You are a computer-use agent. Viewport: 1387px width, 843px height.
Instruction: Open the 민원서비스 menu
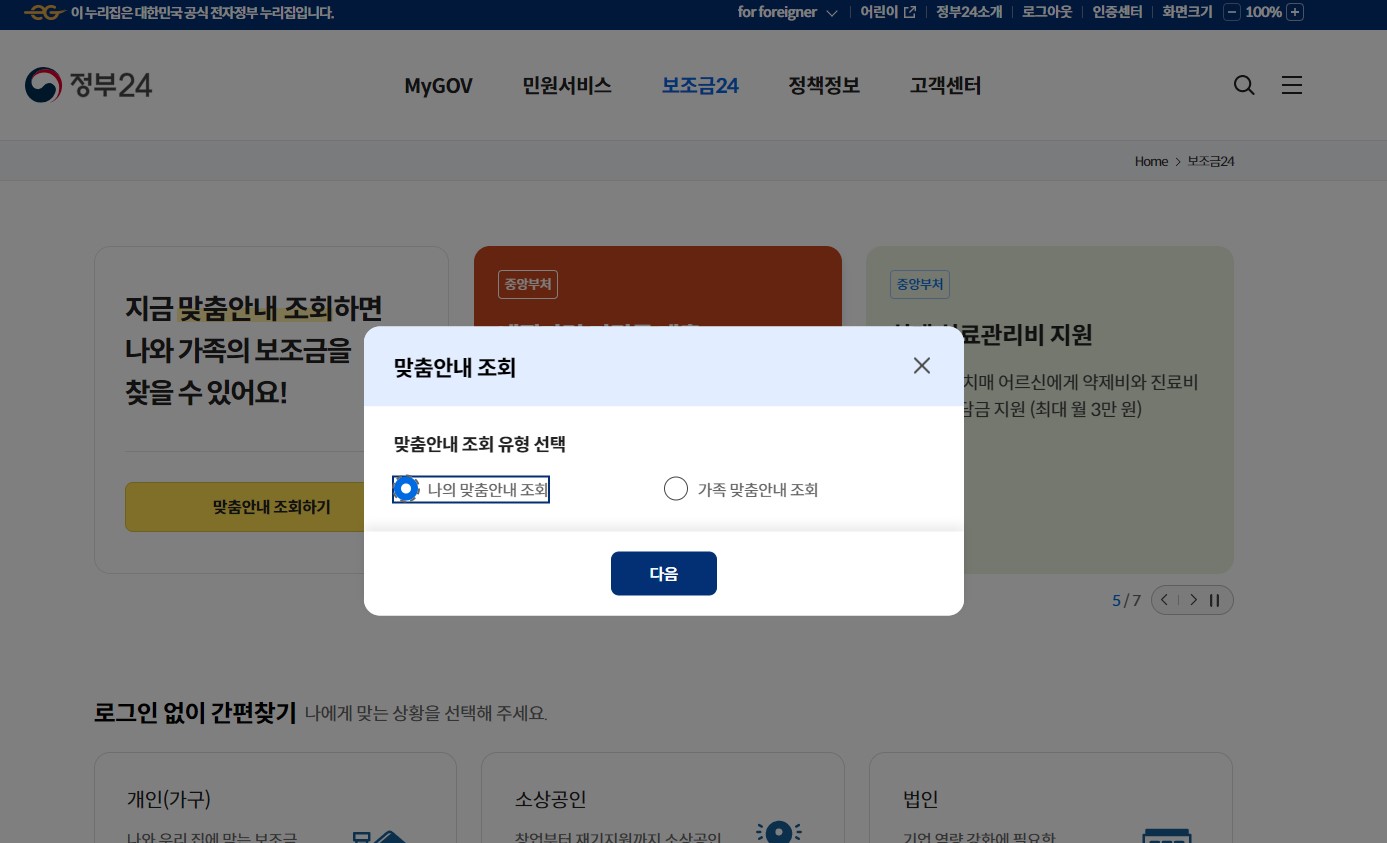[567, 86]
